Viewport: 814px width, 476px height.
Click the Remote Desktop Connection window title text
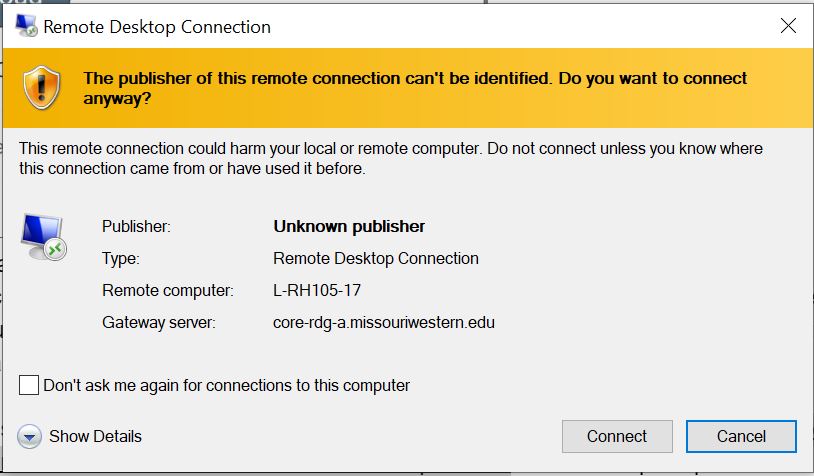click(x=159, y=27)
